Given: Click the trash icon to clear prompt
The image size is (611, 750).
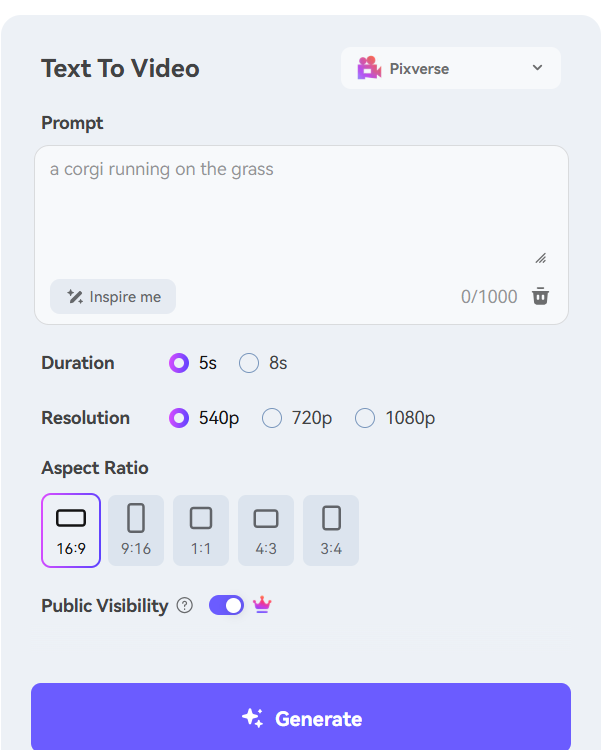Looking at the screenshot, I should coord(540,296).
